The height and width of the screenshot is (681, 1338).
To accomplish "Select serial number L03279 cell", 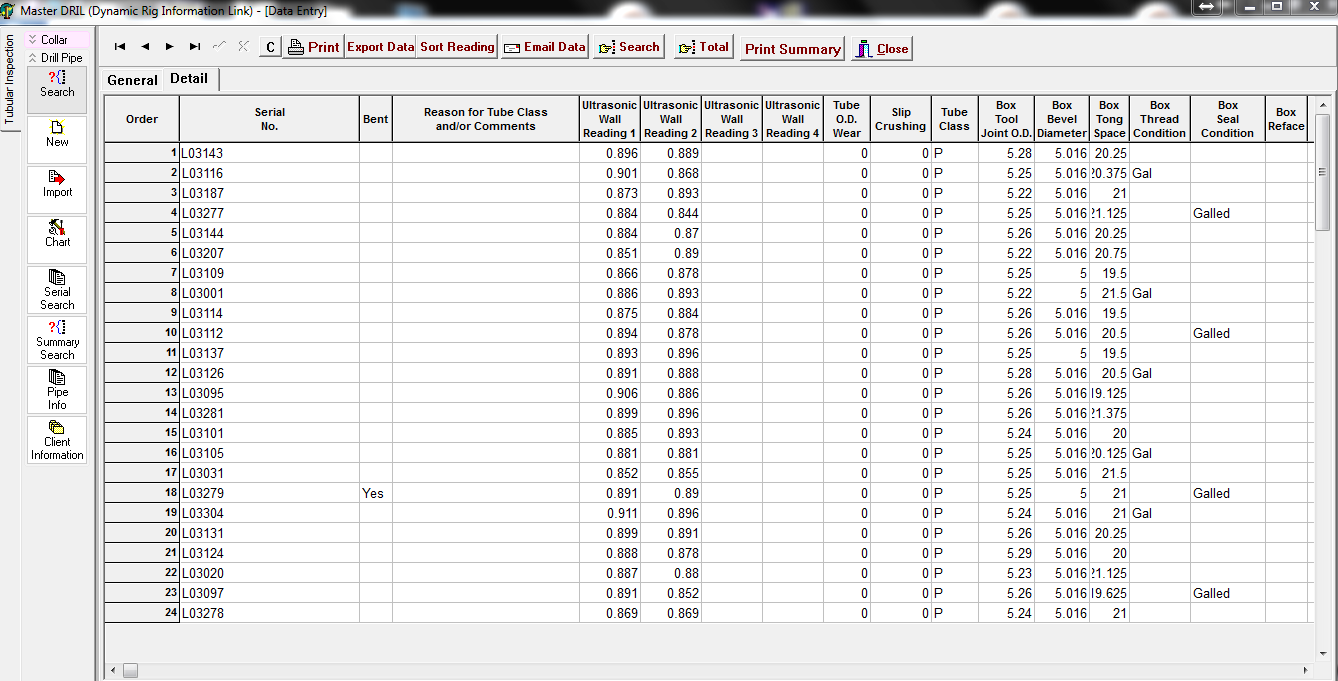I will click(270, 493).
